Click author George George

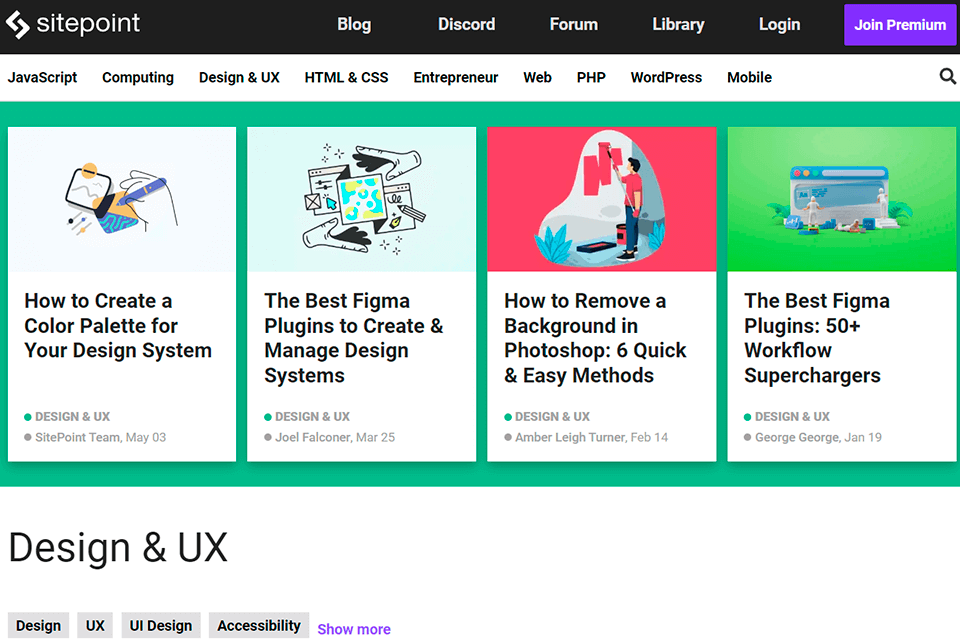pyautogui.click(x=797, y=437)
